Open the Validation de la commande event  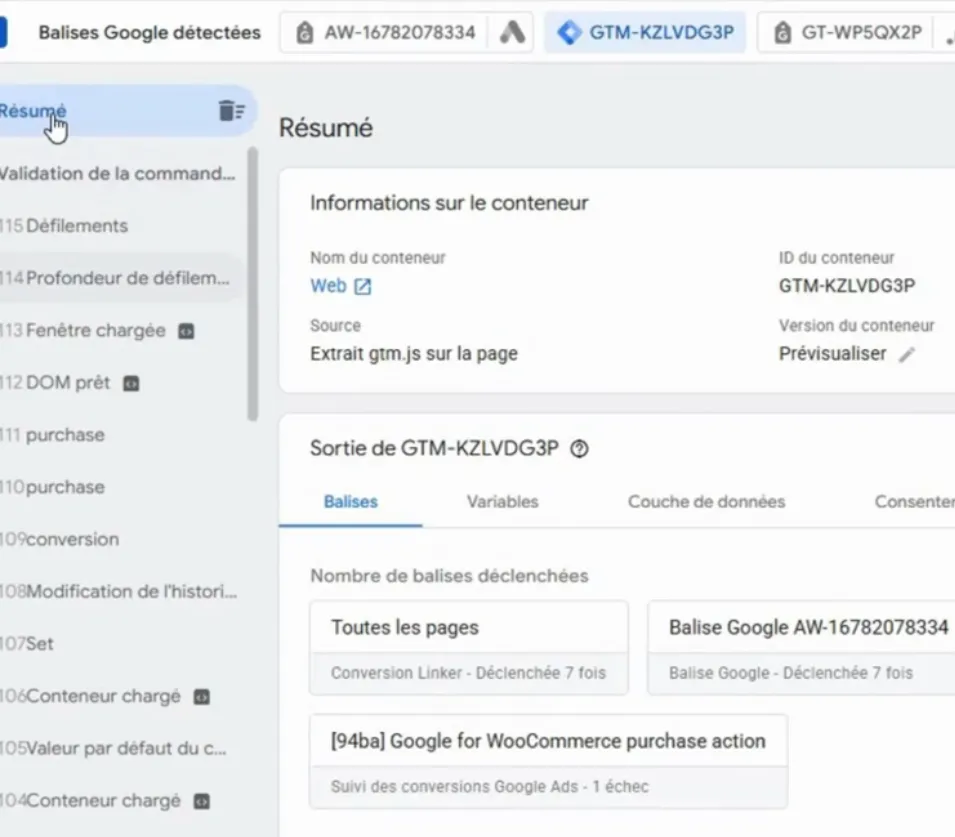pos(100,173)
